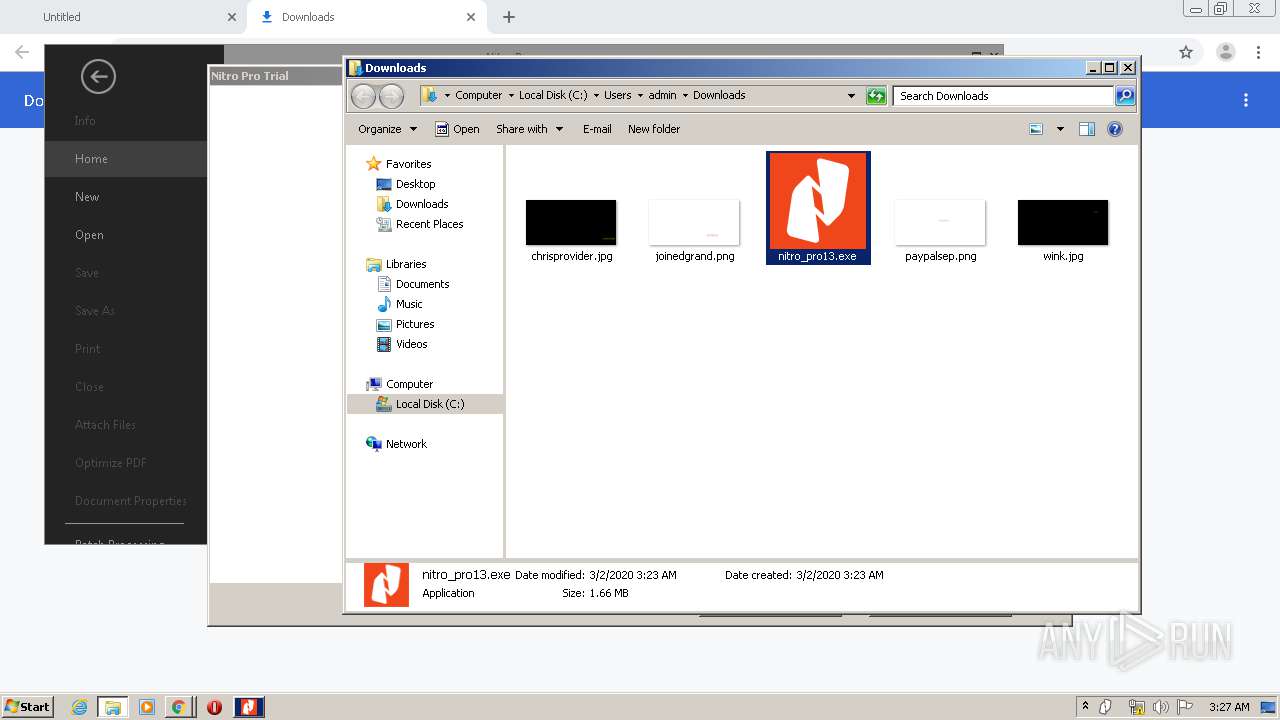This screenshot has width=1280, height=720.
Task: Click in the Search Downloads field
Action: click(1003, 96)
